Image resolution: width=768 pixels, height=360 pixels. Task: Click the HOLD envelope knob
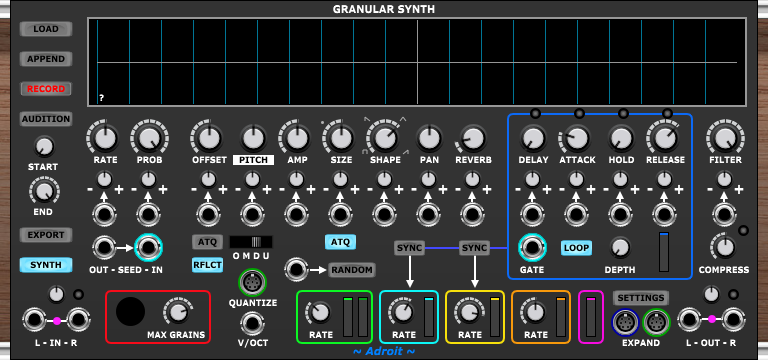pos(621,138)
